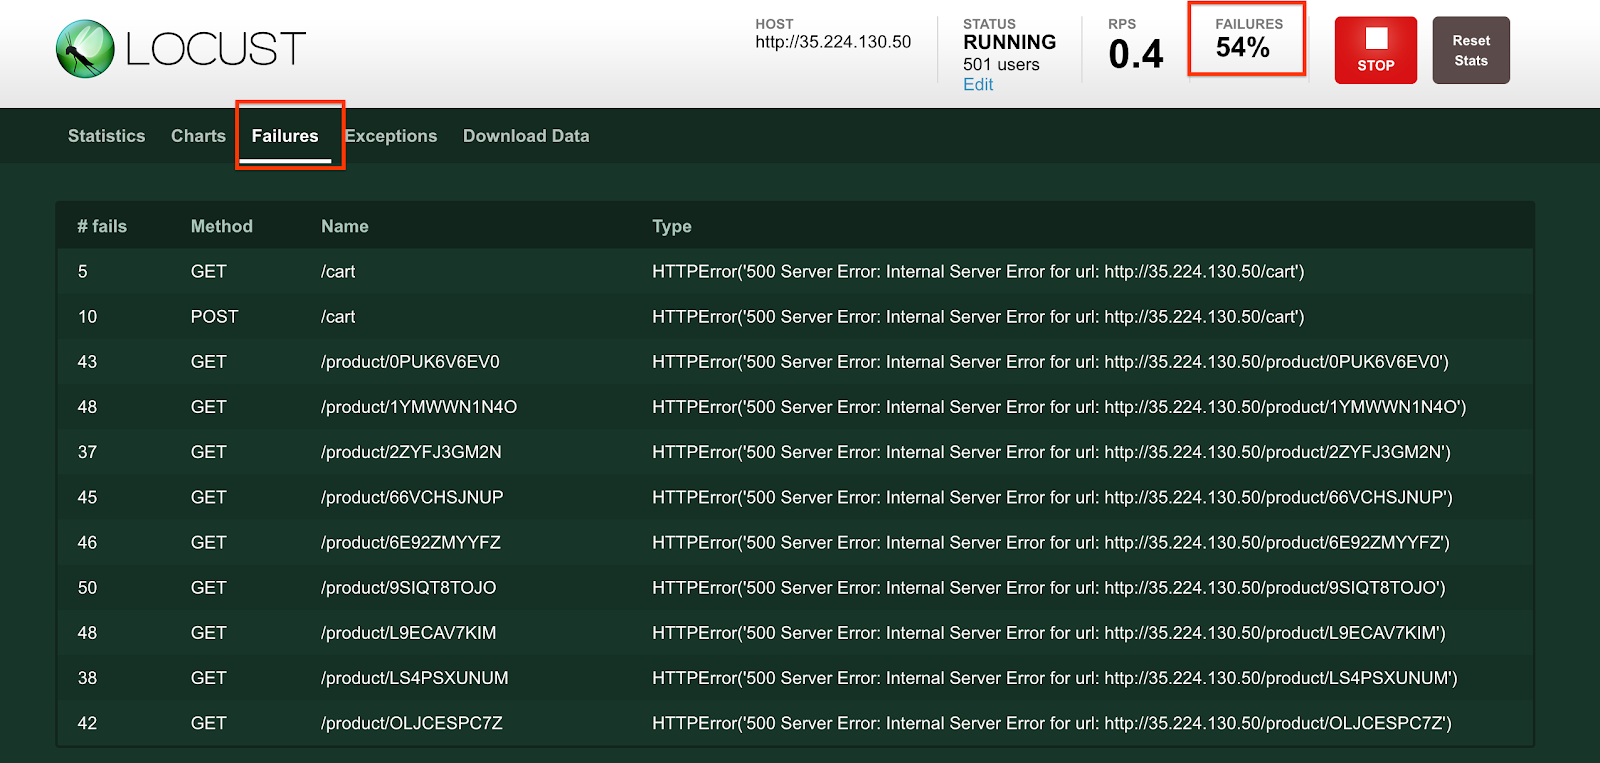
Task: Click the /product/0PUK6V6EV0 name cell
Action: pos(410,362)
